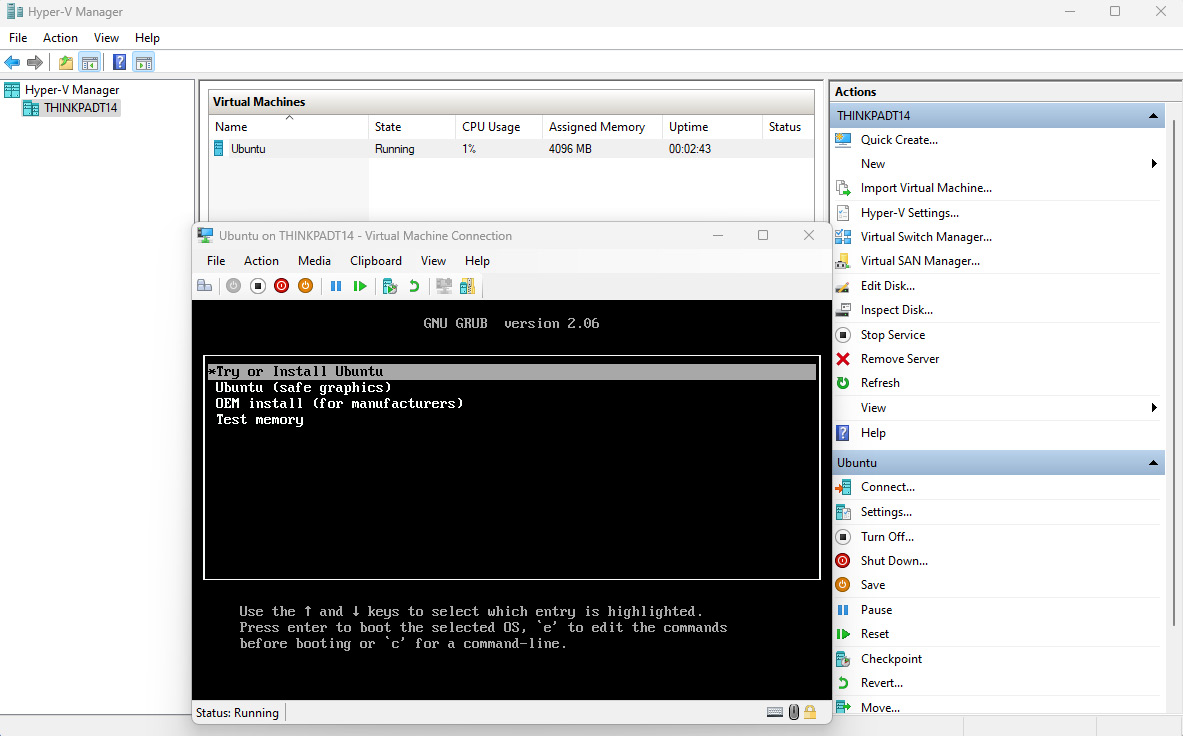Open Help menu in VM Connection window
This screenshot has height=736, width=1183.
point(477,261)
